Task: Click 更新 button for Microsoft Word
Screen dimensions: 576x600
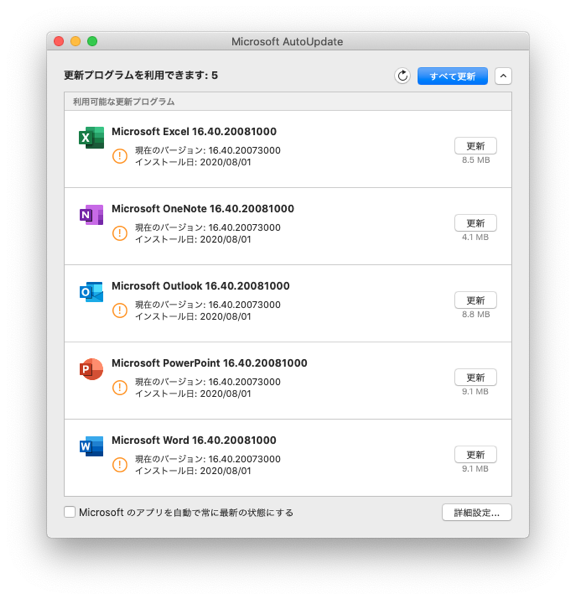Action: point(475,455)
